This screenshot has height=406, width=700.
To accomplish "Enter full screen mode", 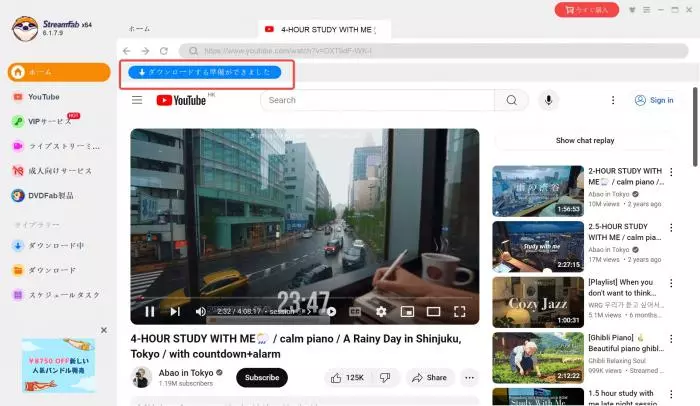I will 459,311.
